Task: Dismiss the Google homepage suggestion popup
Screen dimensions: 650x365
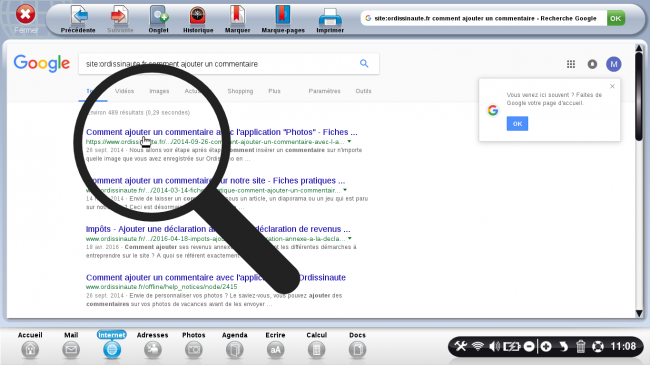Action: point(612,86)
